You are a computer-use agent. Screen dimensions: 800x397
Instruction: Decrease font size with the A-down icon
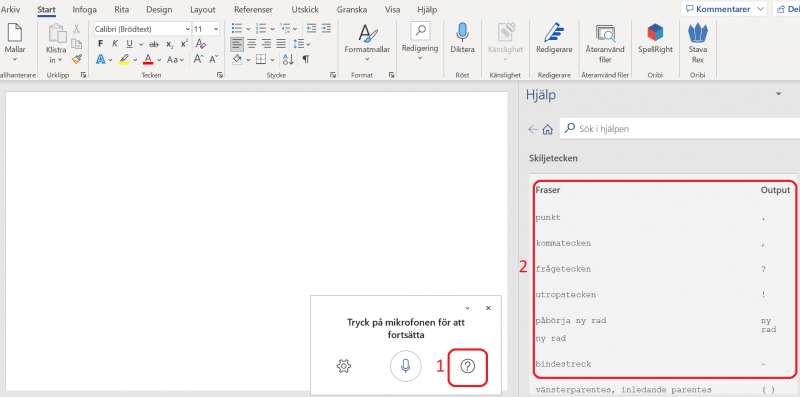[213, 60]
